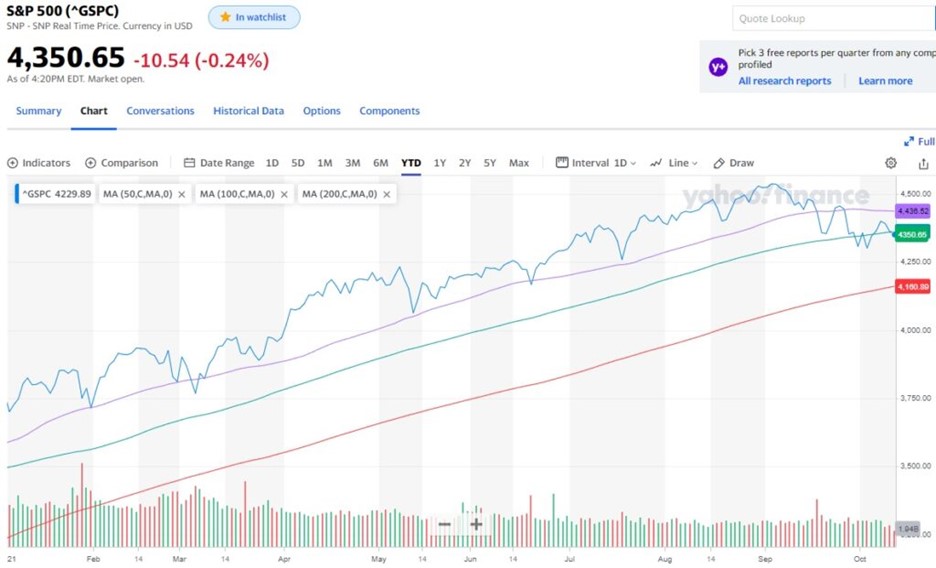Toggle the In watchlist star button

coord(254,17)
